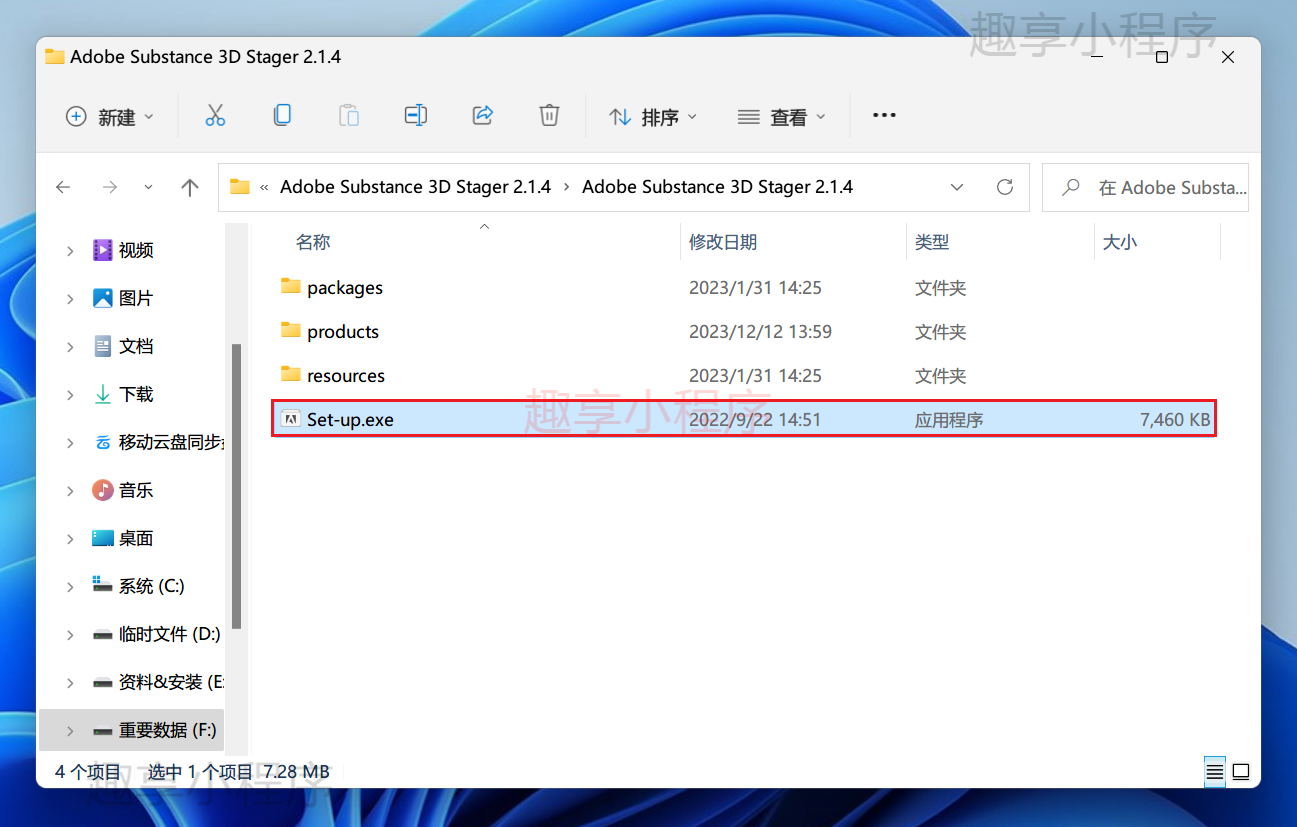Select the Set-up.exe file name
Viewport: 1297px width, 827px height.
coord(350,420)
